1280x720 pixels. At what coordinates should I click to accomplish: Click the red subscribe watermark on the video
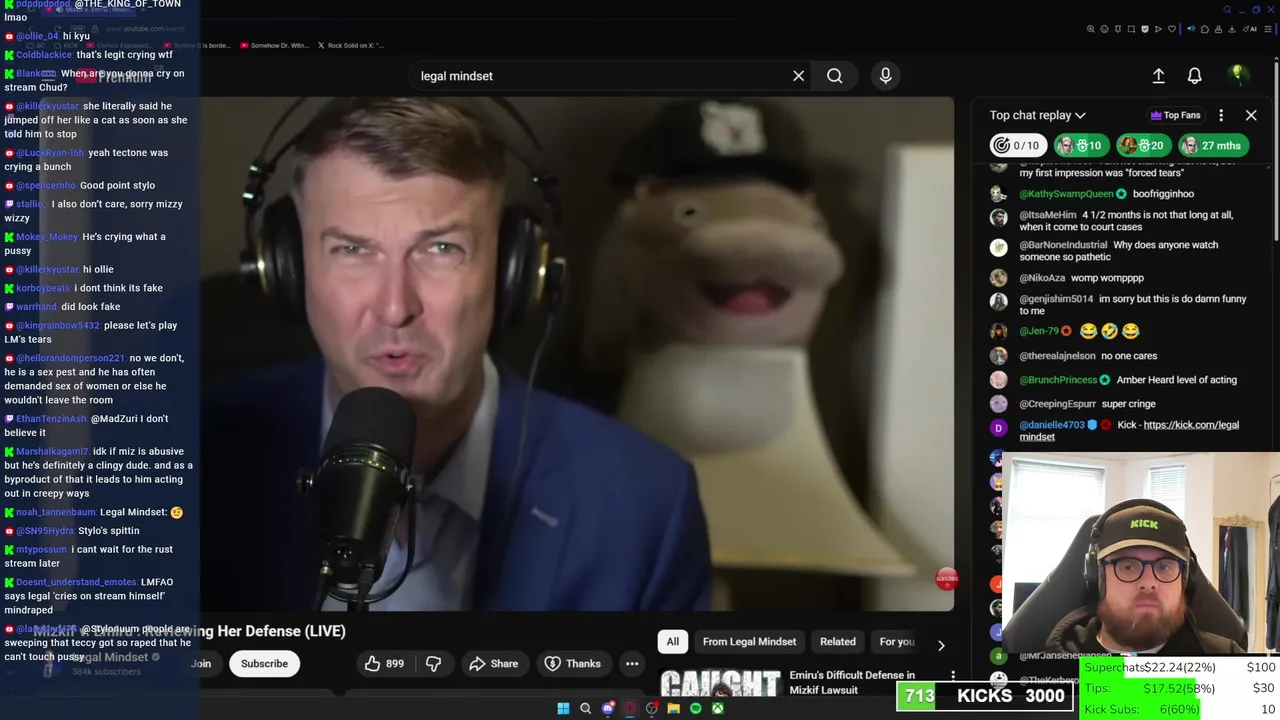tap(946, 579)
